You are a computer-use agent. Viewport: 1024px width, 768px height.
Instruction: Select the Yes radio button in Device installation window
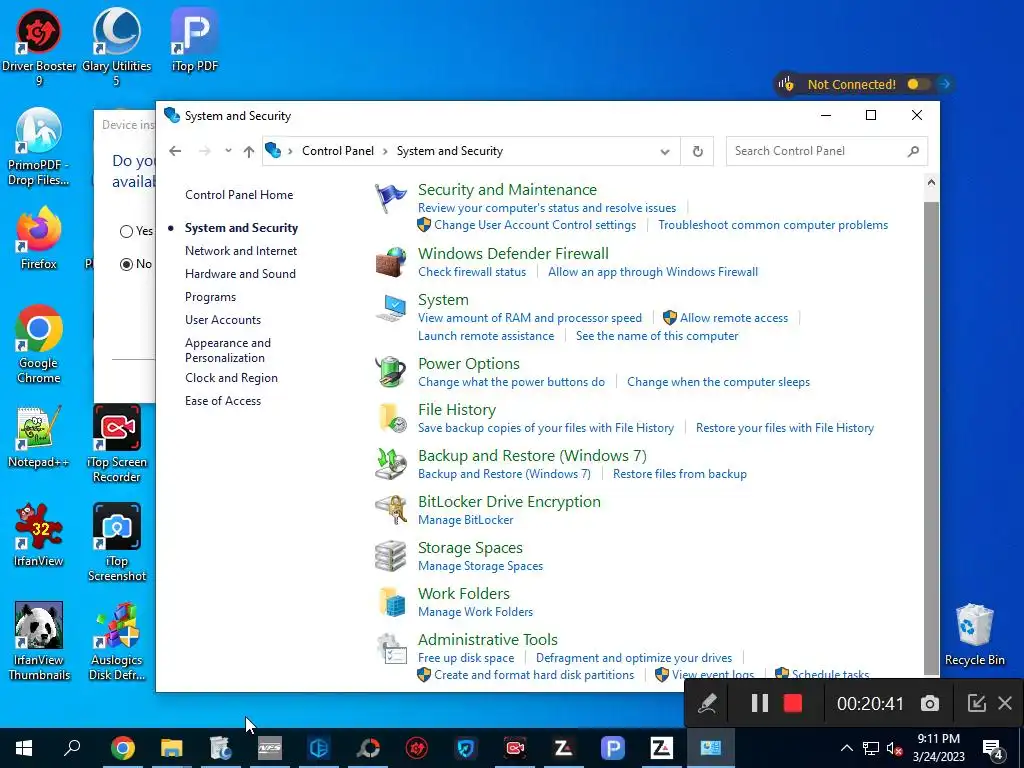click(x=127, y=231)
